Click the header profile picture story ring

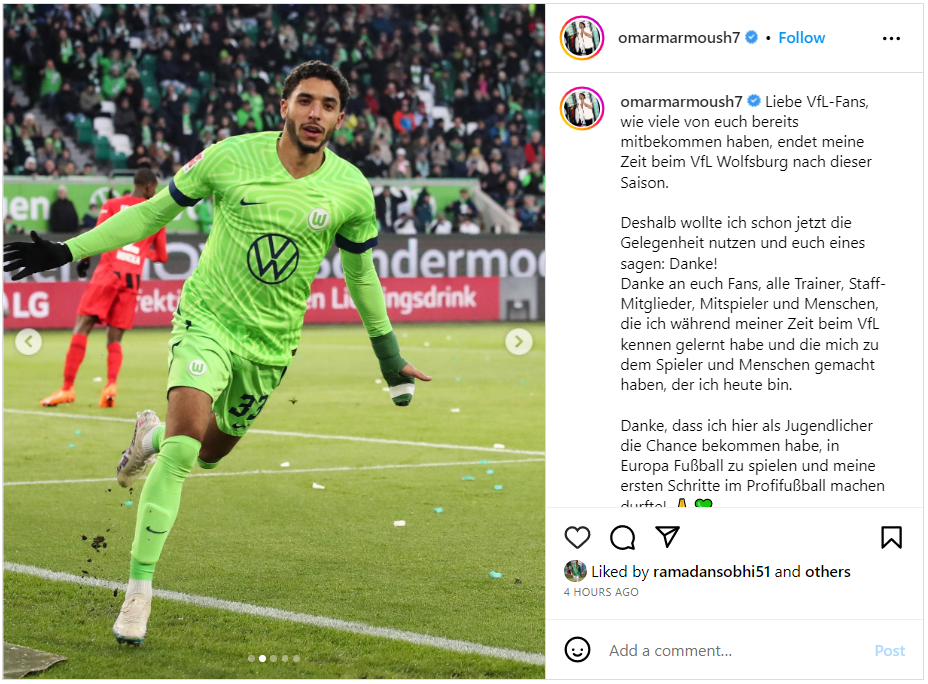click(582, 38)
